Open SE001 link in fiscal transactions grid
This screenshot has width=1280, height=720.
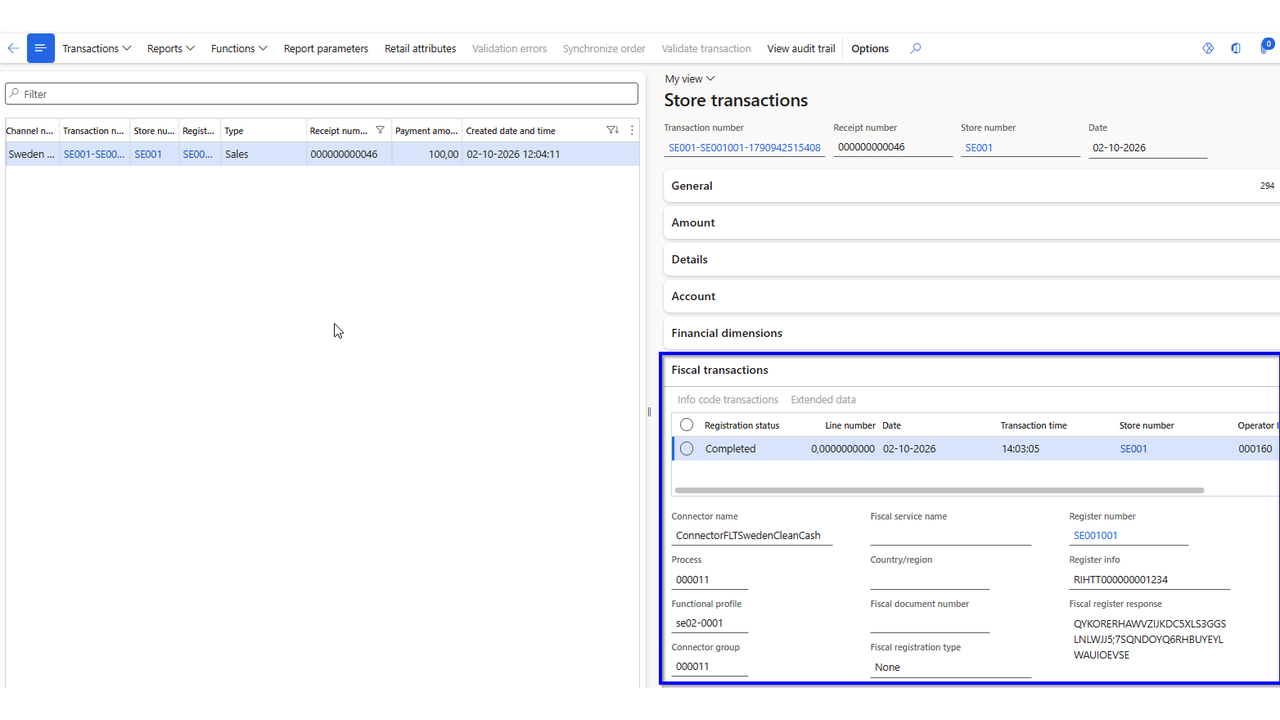pos(1134,449)
